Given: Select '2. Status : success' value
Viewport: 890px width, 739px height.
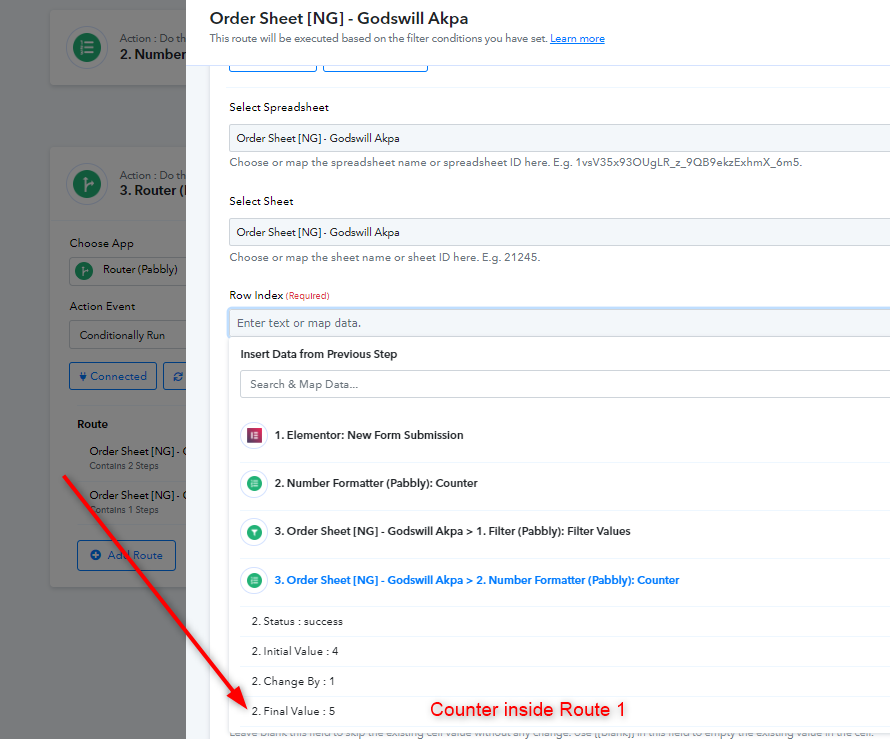Looking at the screenshot, I should pos(297,622).
